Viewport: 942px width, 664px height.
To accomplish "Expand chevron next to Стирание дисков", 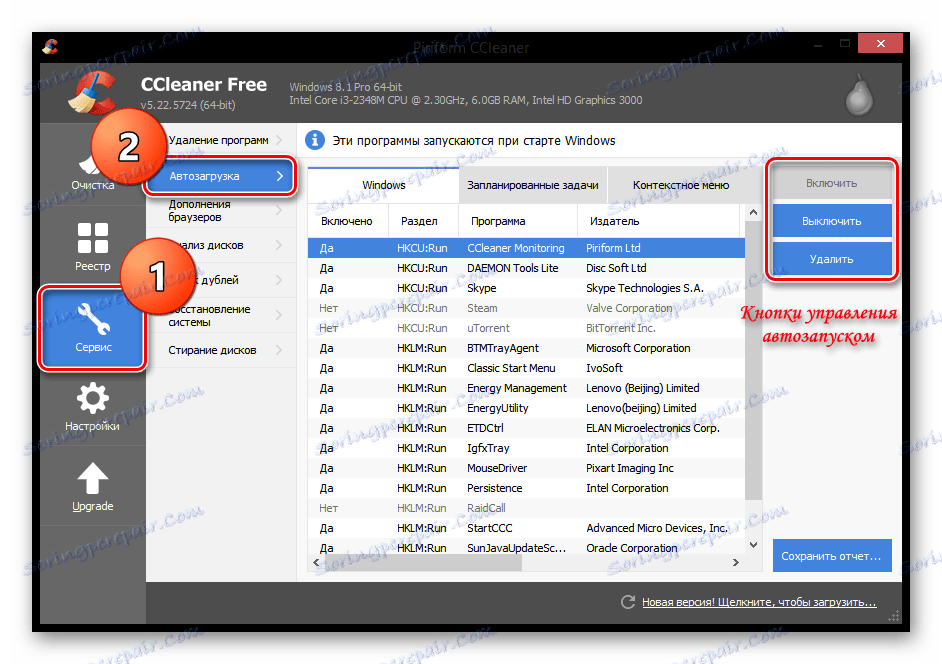I will (279, 350).
